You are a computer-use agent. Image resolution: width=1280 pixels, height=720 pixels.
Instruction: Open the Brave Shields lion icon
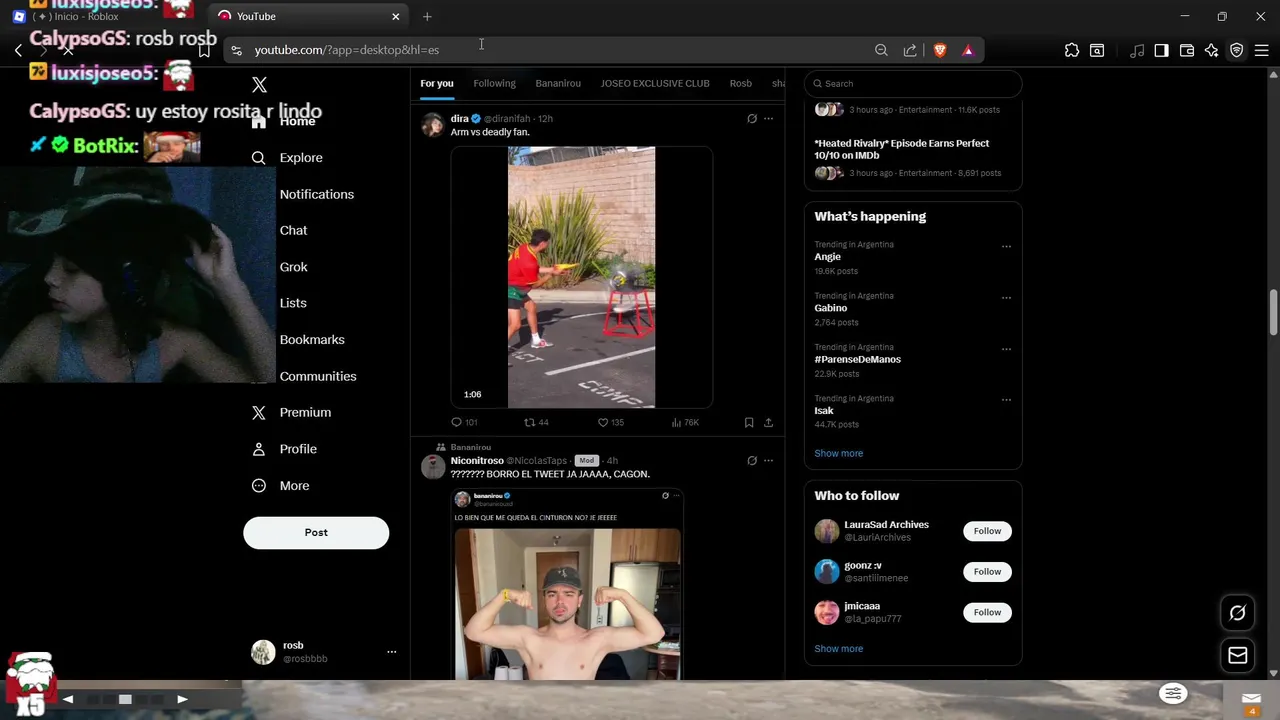[x=940, y=50]
